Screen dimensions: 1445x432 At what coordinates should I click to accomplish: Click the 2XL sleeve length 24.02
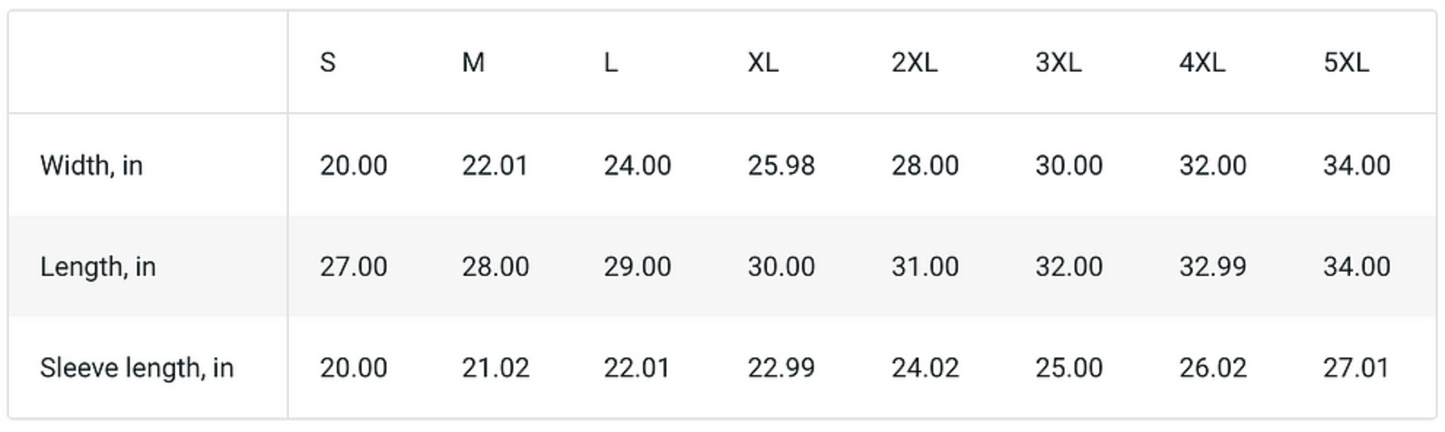point(925,368)
